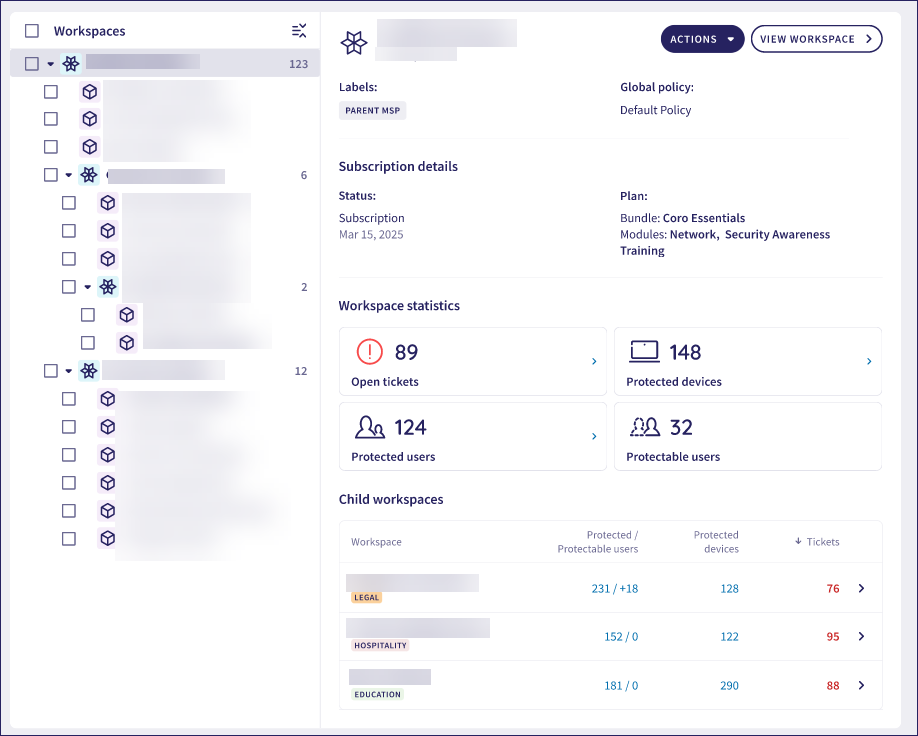Click the collapse-all icon beside Workspaces header

click(298, 31)
